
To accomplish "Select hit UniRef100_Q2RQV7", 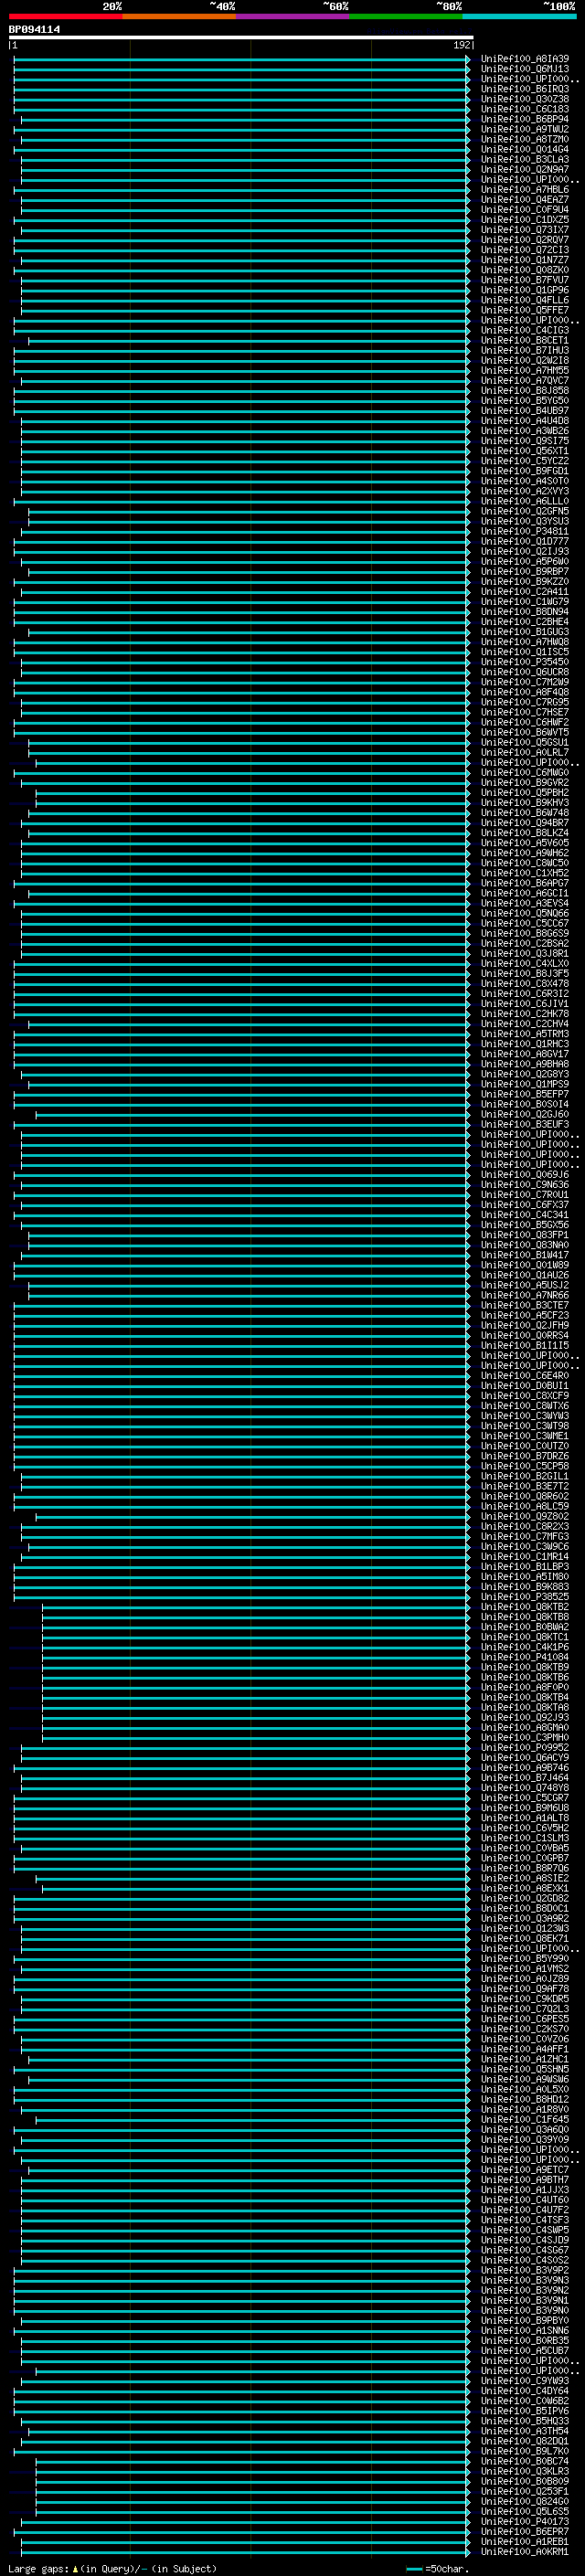I will coord(524,240).
